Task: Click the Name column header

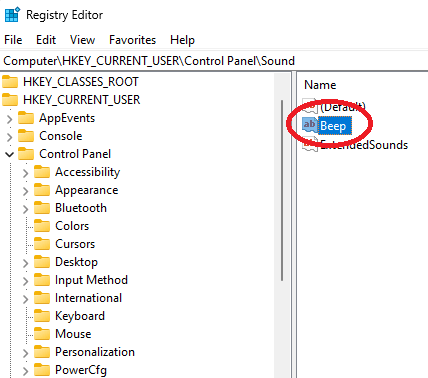Action: click(x=320, y=85)
